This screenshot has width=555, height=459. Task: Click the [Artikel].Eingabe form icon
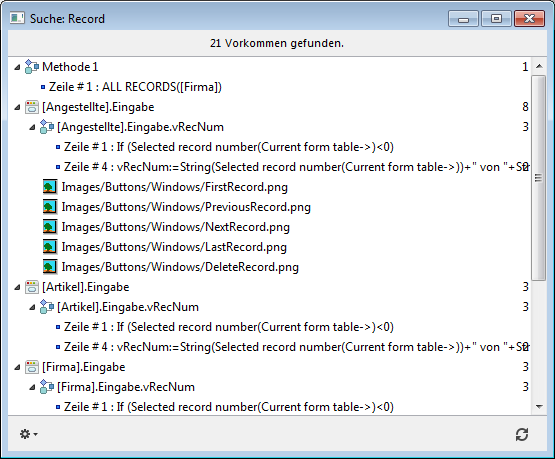point(32,287)
